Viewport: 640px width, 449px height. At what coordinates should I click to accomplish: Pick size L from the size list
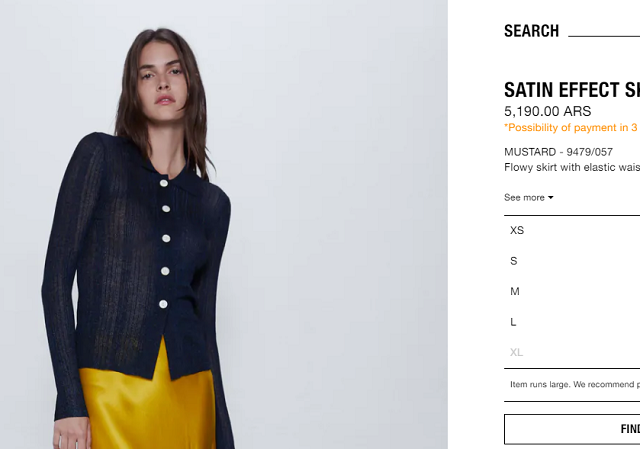pos(572,322)
